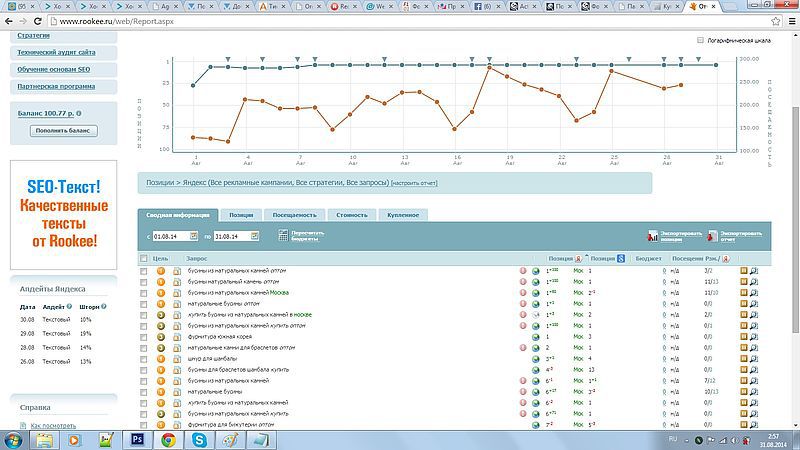Enable the 'Логарифмическая шкала' checkbox
Image resolution: width=800 pixels, height=450 pixels.
(x=699, y=41)
